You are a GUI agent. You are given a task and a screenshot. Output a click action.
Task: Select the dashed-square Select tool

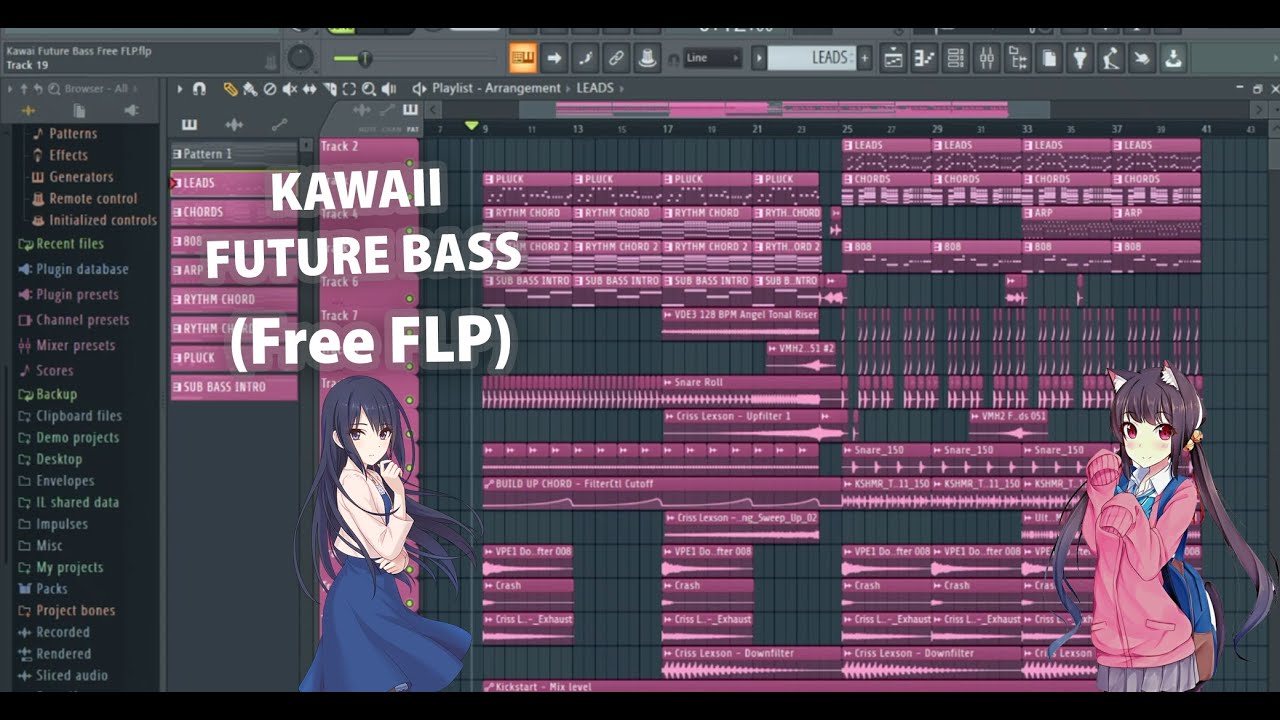click(x=349, y=89)
